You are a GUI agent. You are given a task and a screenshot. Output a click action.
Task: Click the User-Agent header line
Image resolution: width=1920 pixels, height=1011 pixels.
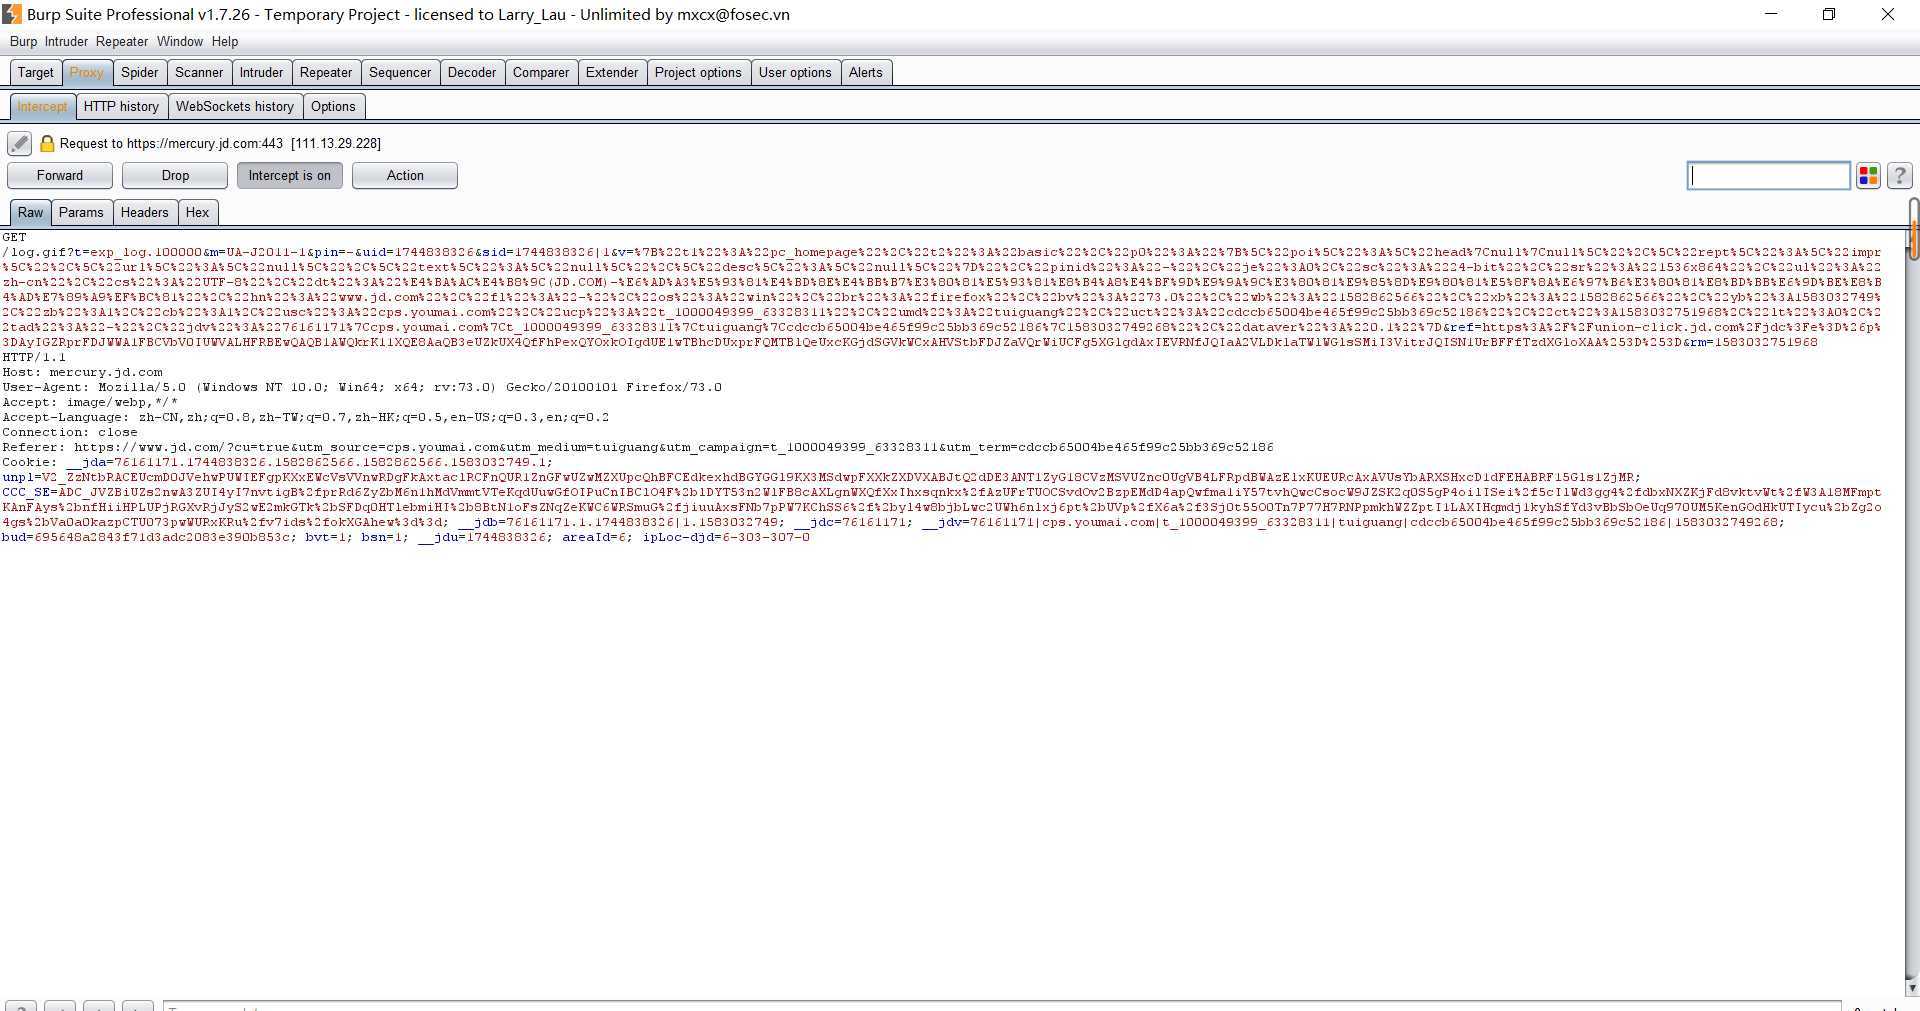point(362,387)
